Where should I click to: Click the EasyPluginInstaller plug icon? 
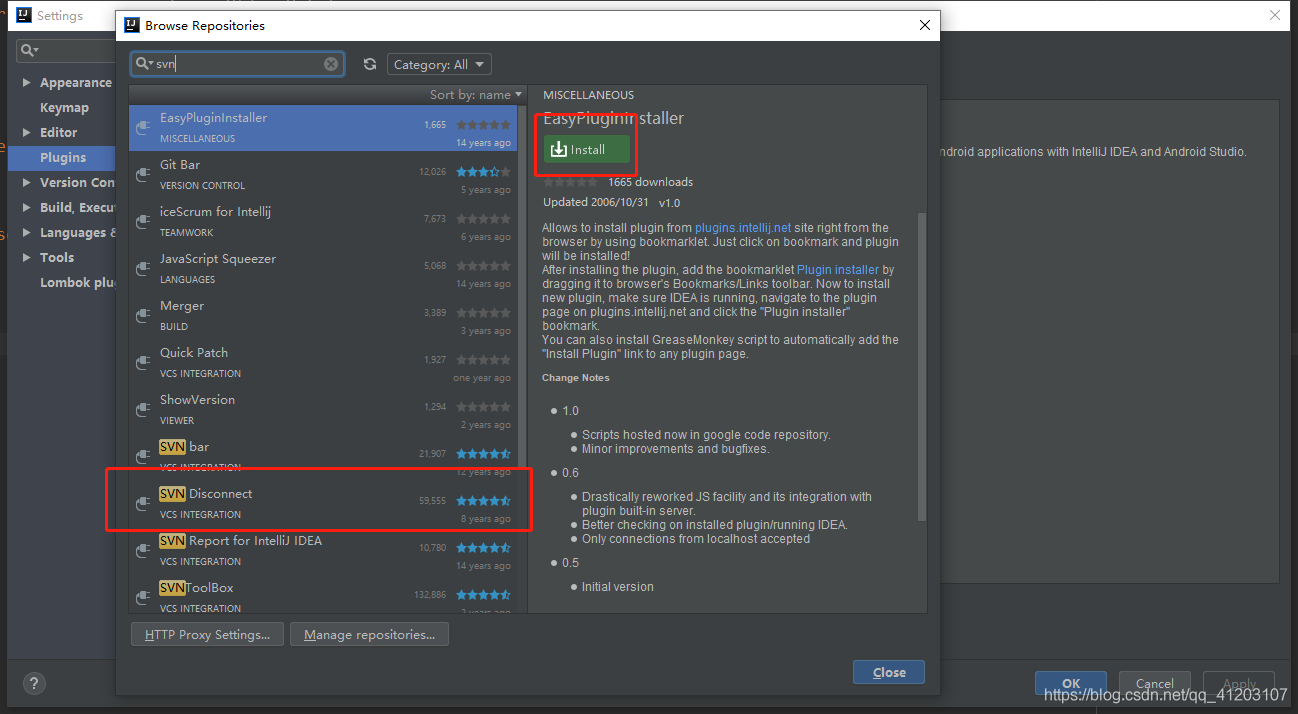coord(143,128)
